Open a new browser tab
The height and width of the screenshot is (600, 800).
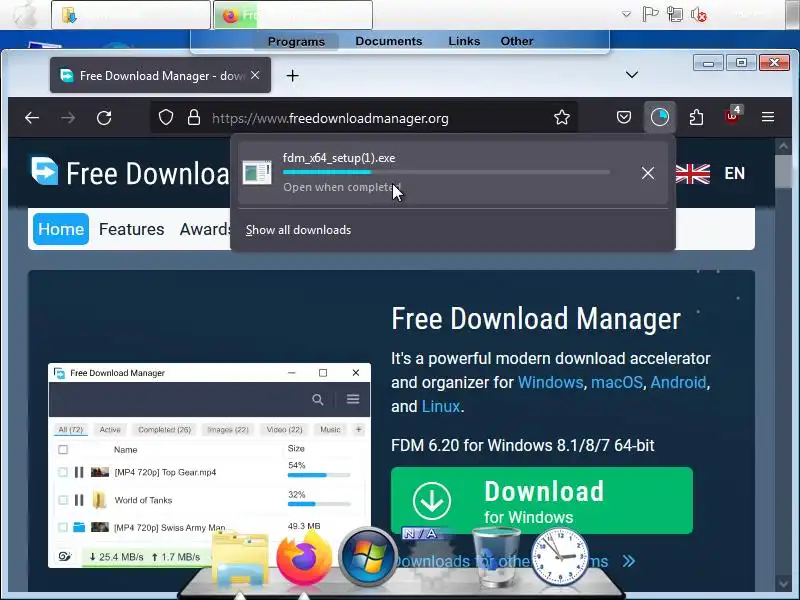click(292, 76)
